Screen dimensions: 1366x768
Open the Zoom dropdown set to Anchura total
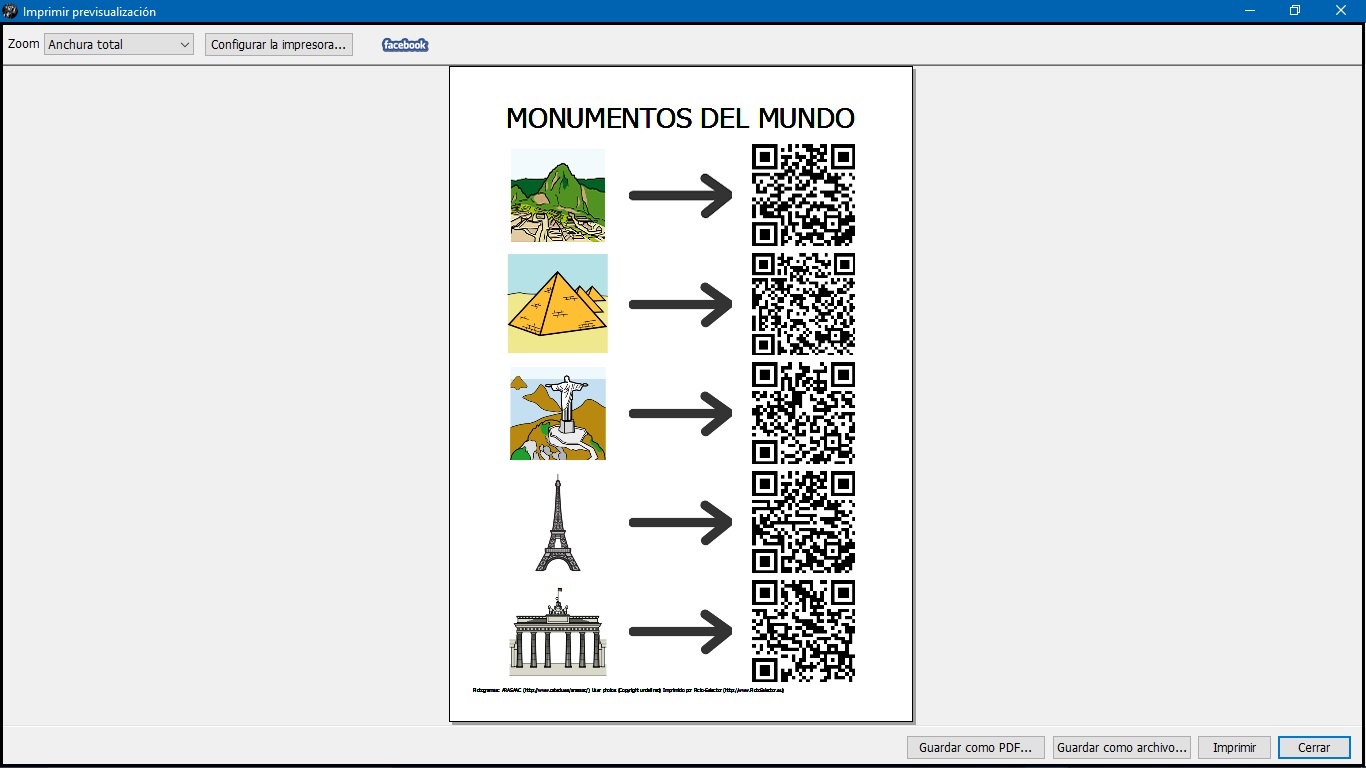[x=119, y=45]
